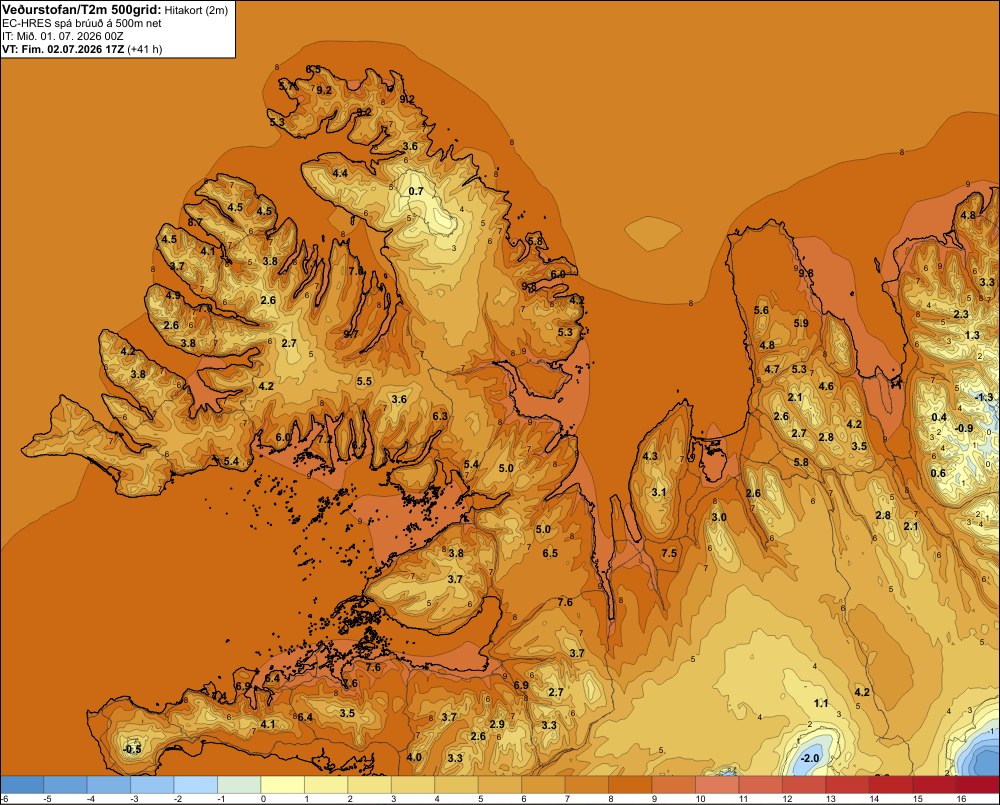Click the 8.7 temperature label in the Westfjords
1000x805 pixels.
[195, 222]
